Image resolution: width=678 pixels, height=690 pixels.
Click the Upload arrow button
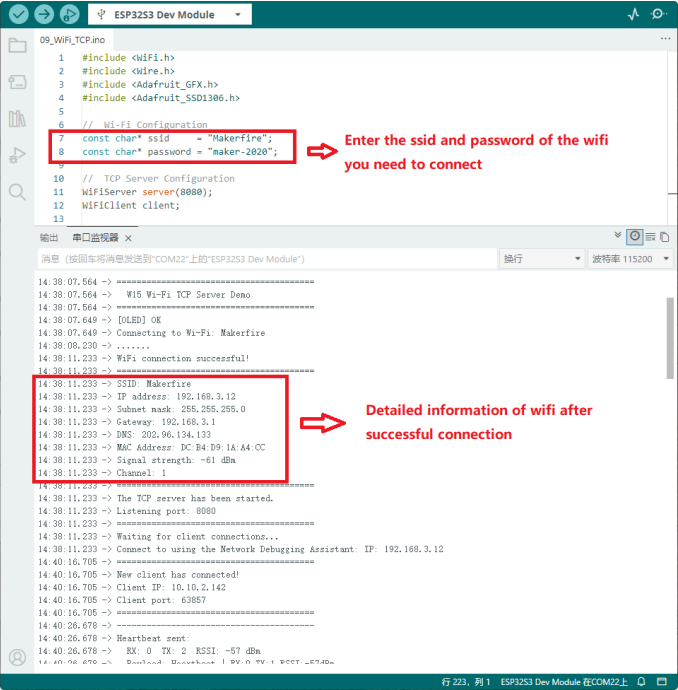pos(44,15)
